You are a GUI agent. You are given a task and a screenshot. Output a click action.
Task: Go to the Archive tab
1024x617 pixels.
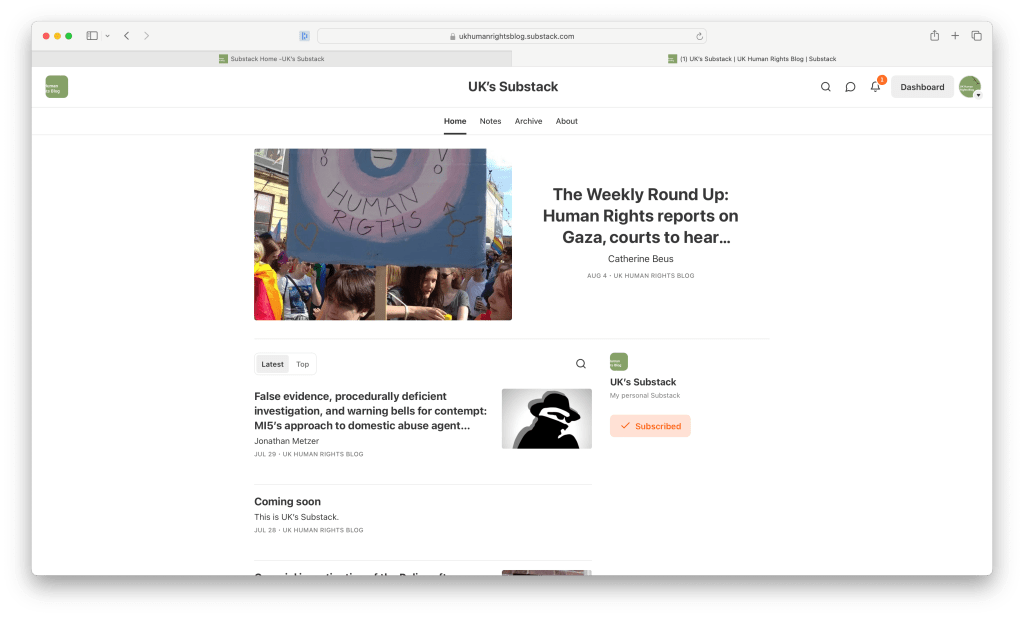click(528, 121)
